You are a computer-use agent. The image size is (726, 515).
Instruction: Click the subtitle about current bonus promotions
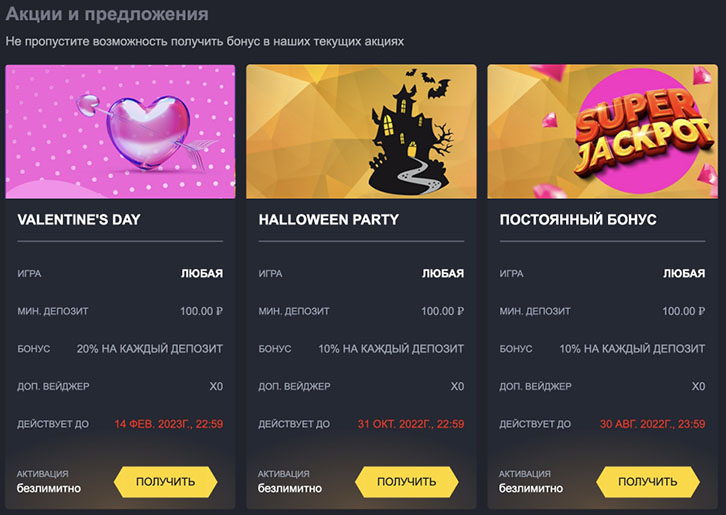point(205,41)
